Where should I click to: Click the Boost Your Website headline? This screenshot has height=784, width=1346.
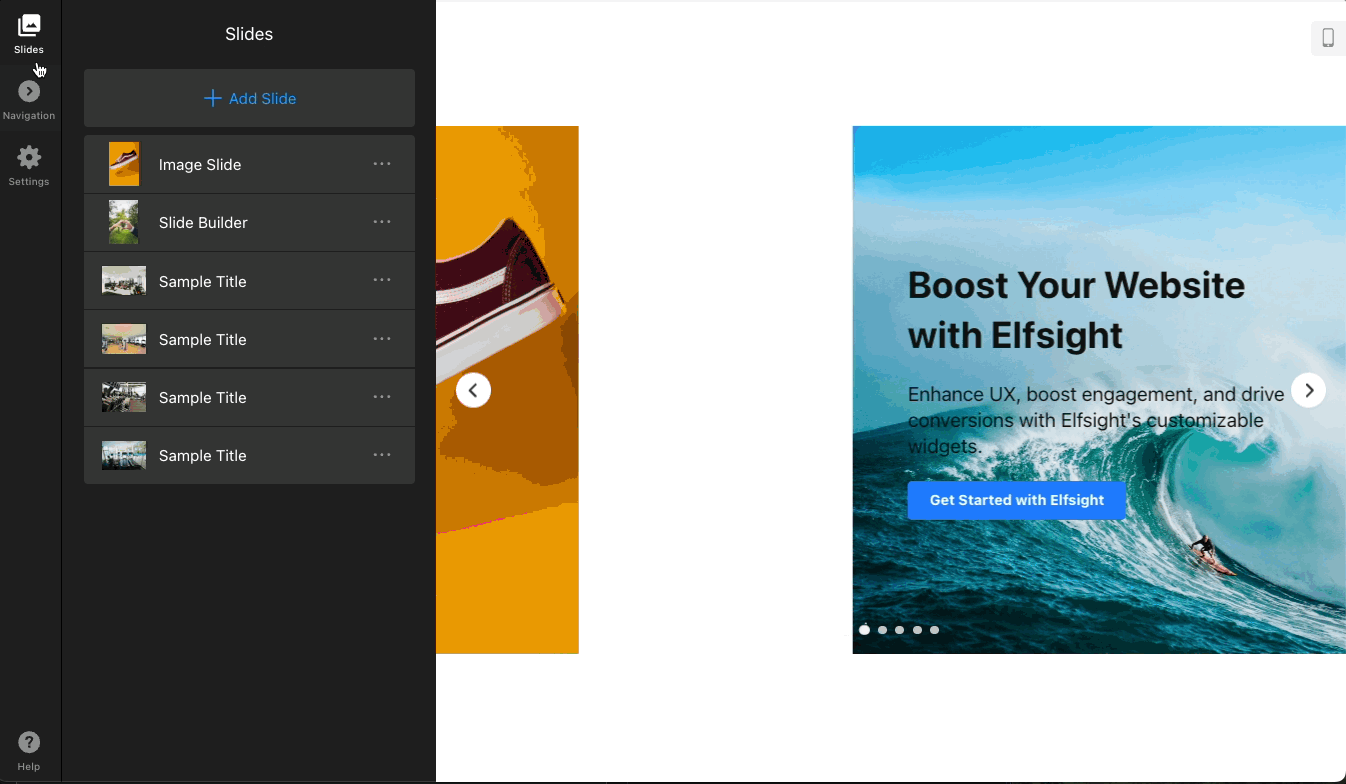tap(1076, 310)
